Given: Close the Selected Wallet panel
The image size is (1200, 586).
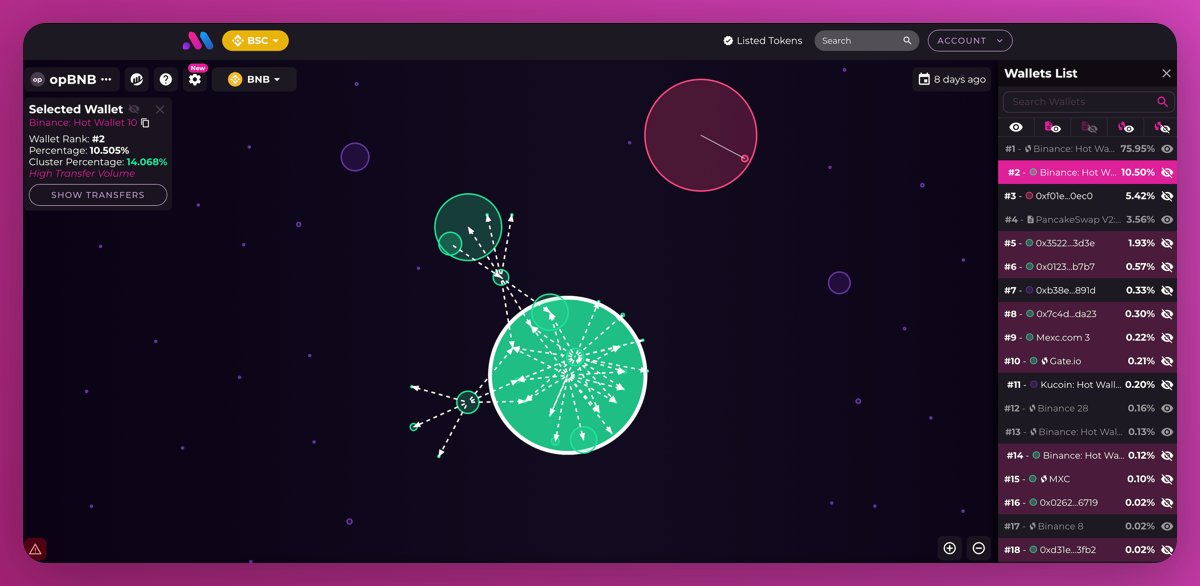Looking at the screenshot, I should tap(160, 109).
